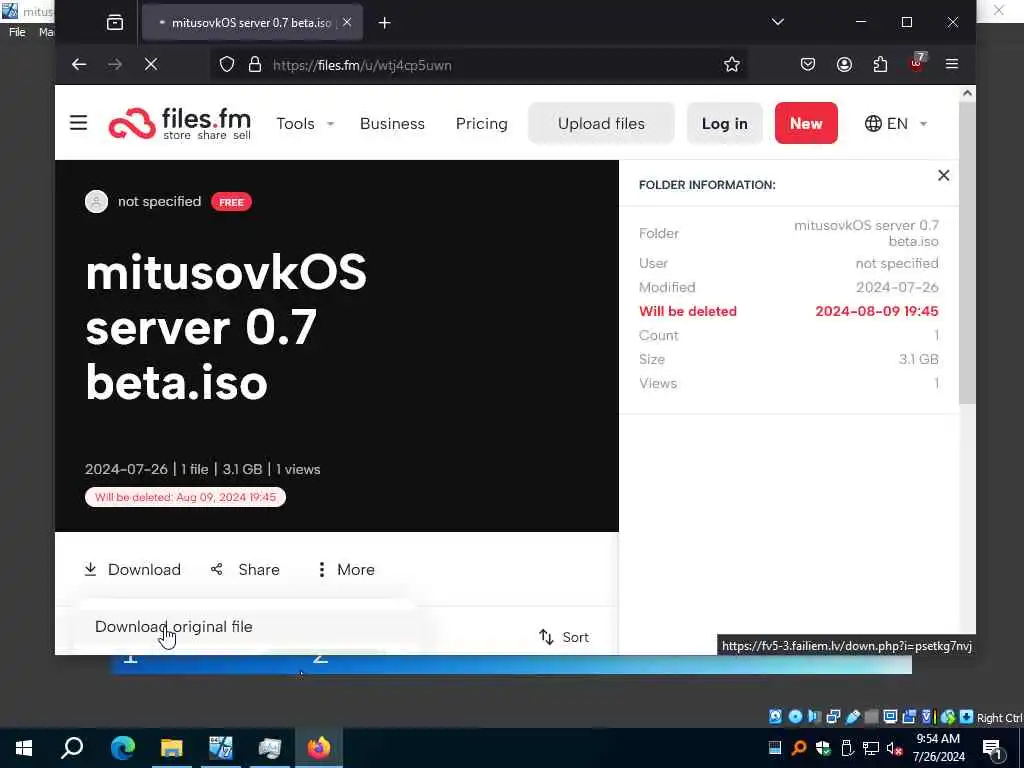This screenshot has height=768, width=1024.
Task: Click the Windows Security tray icon
Action: pos(823,748)
